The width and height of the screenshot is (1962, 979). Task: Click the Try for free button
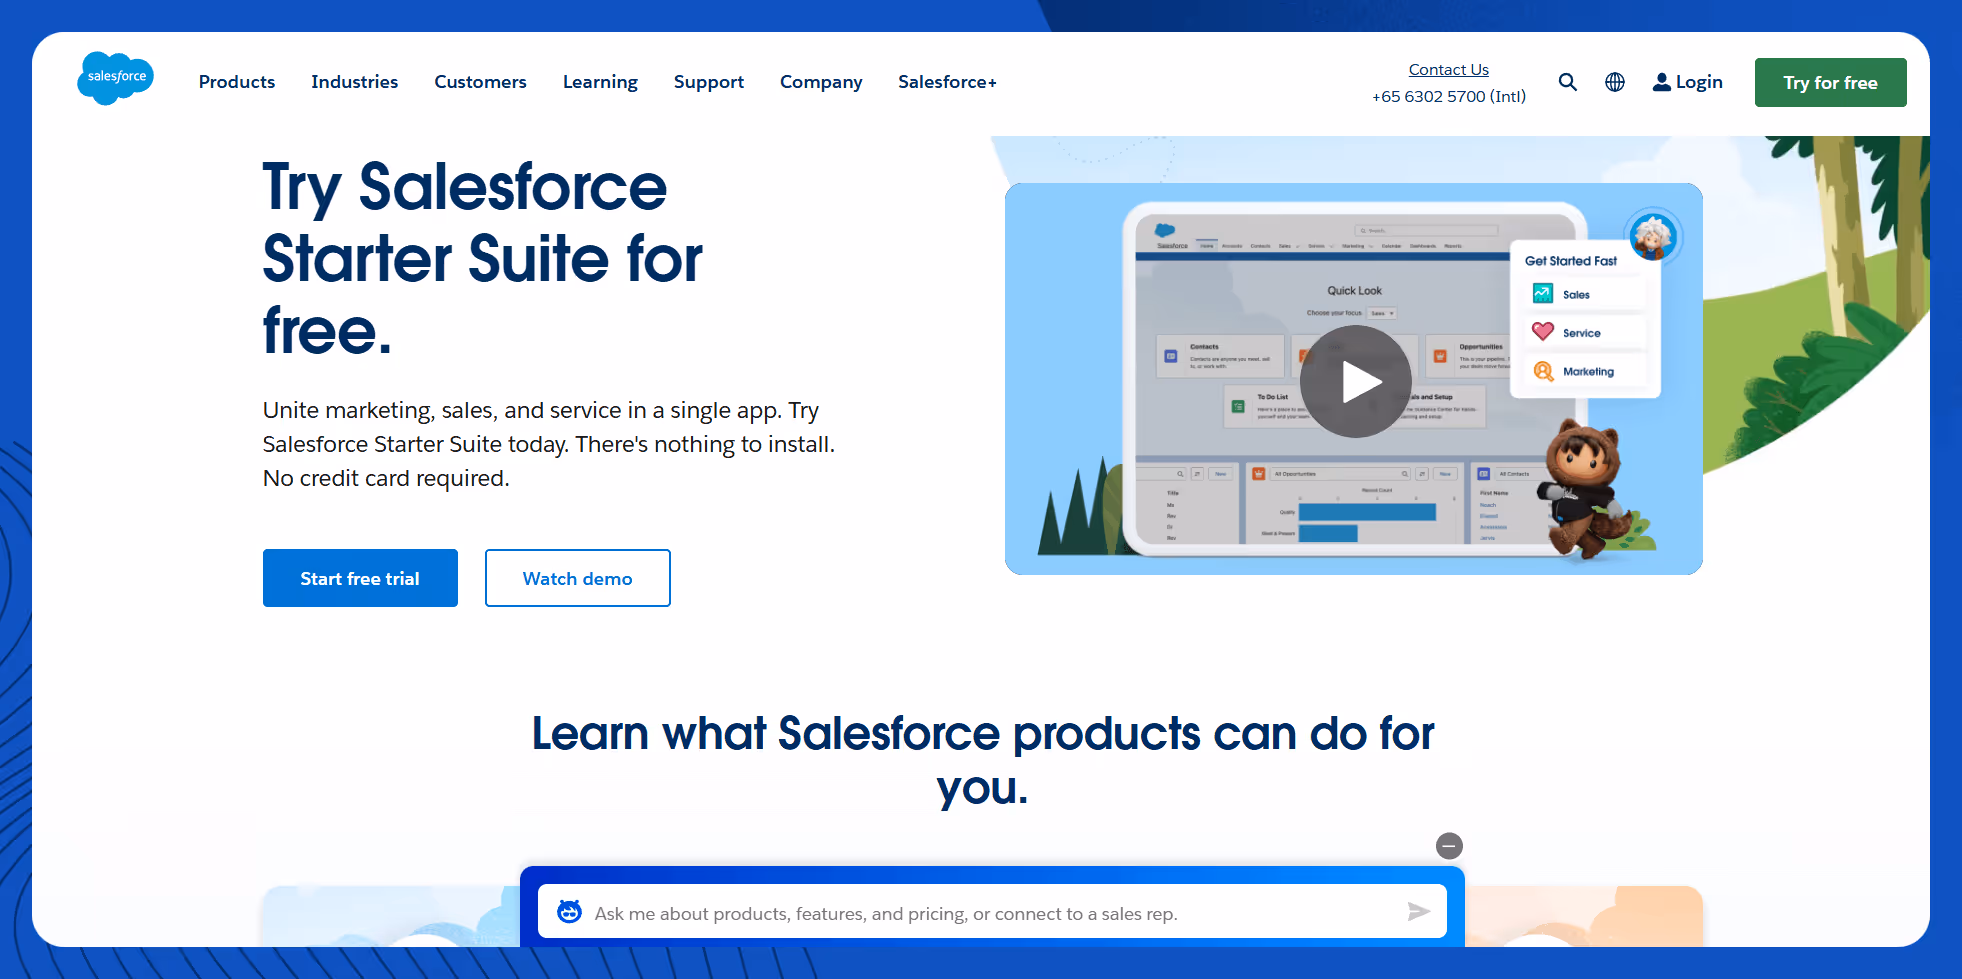click(x=1830, y=82)
